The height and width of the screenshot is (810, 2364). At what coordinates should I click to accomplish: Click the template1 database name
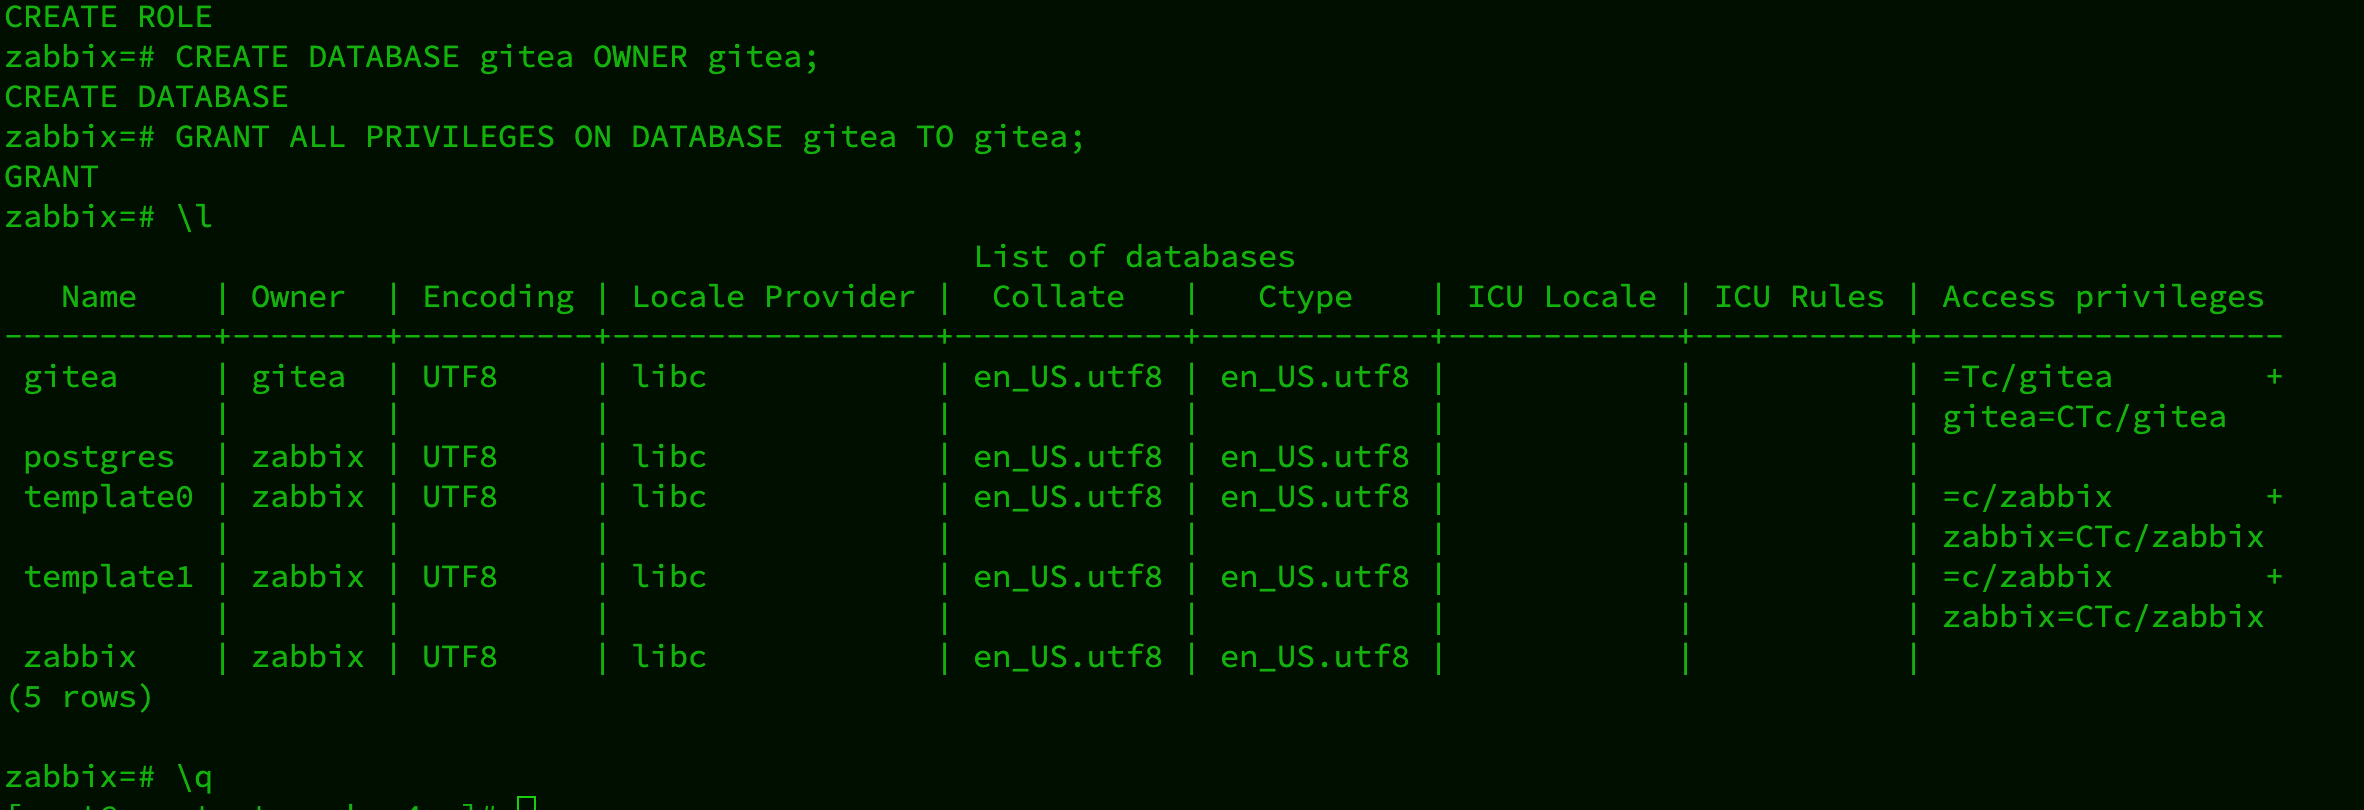pos(108,577)
